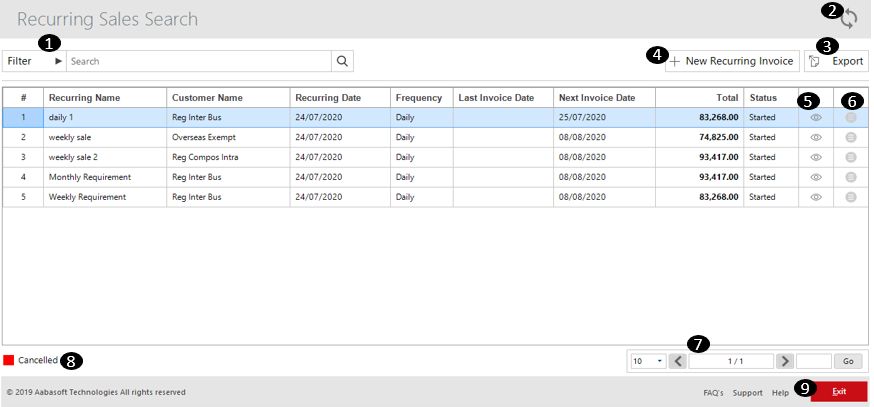Click the Export button
The width and height of the screenshot is (874, 407).
pyautogui.click(x=836, y=61)
